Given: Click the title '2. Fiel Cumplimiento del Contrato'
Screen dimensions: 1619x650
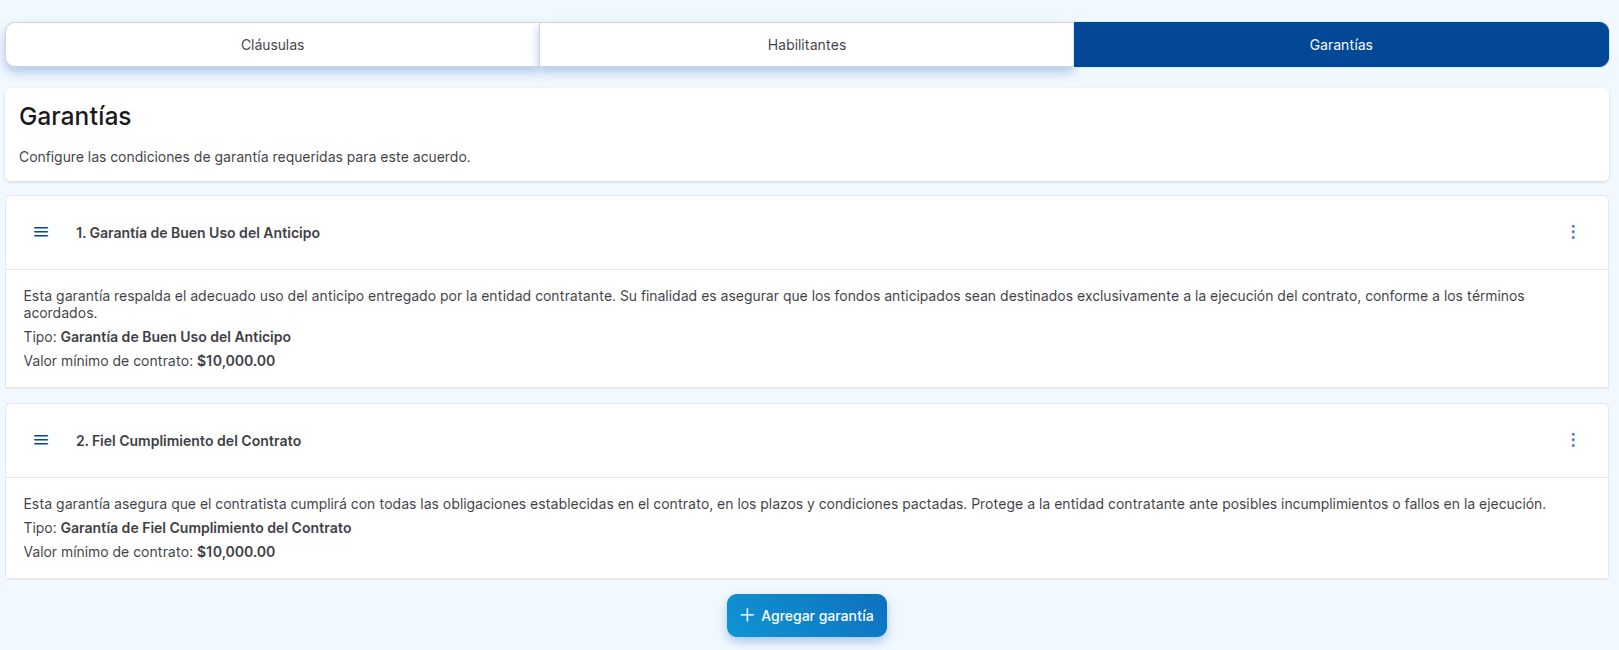Looking at the screenshot, I should click(188, 441).
